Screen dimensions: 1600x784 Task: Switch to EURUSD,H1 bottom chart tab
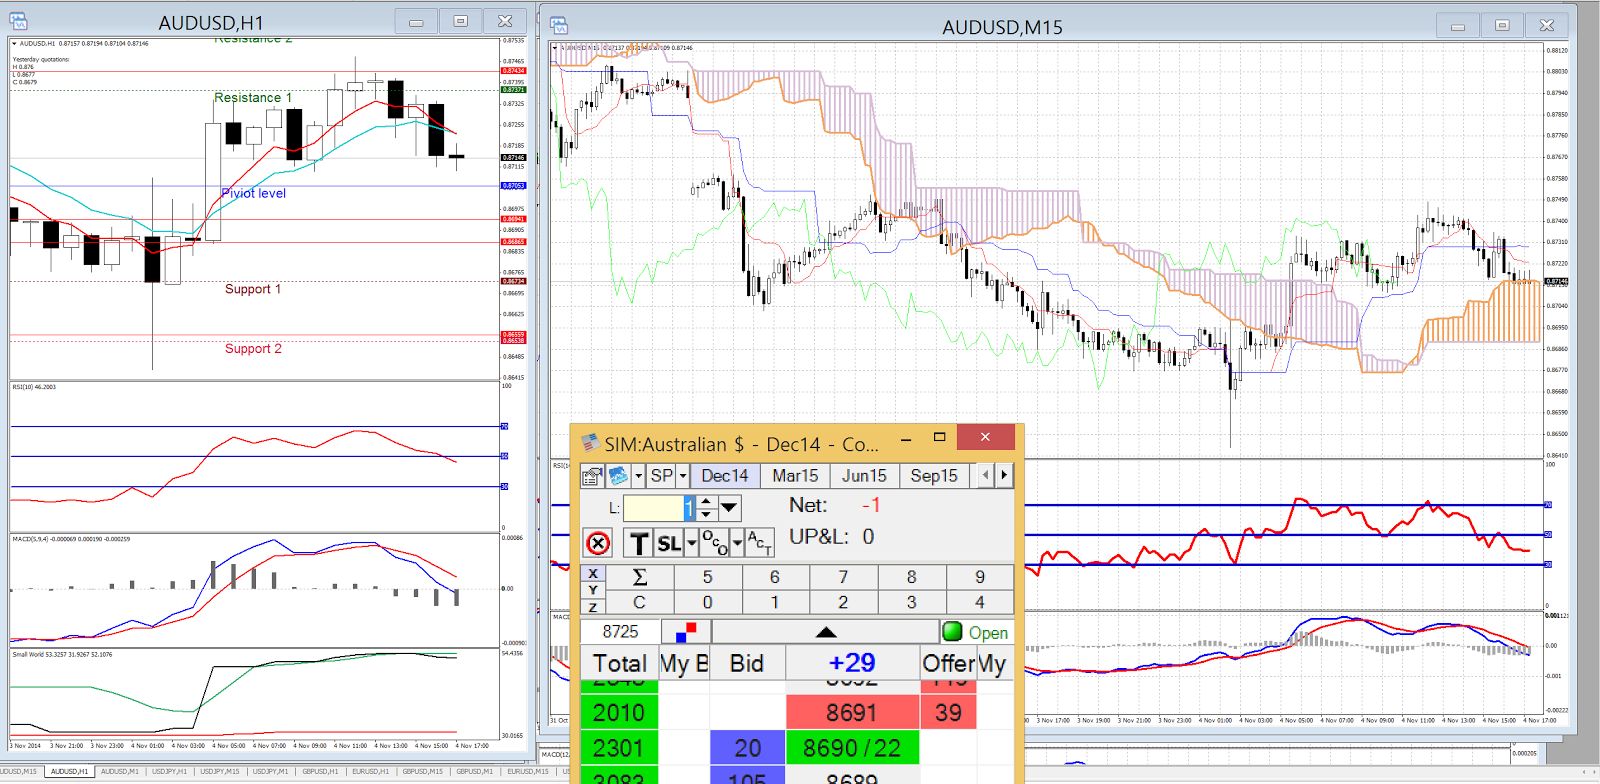(370, 771)
